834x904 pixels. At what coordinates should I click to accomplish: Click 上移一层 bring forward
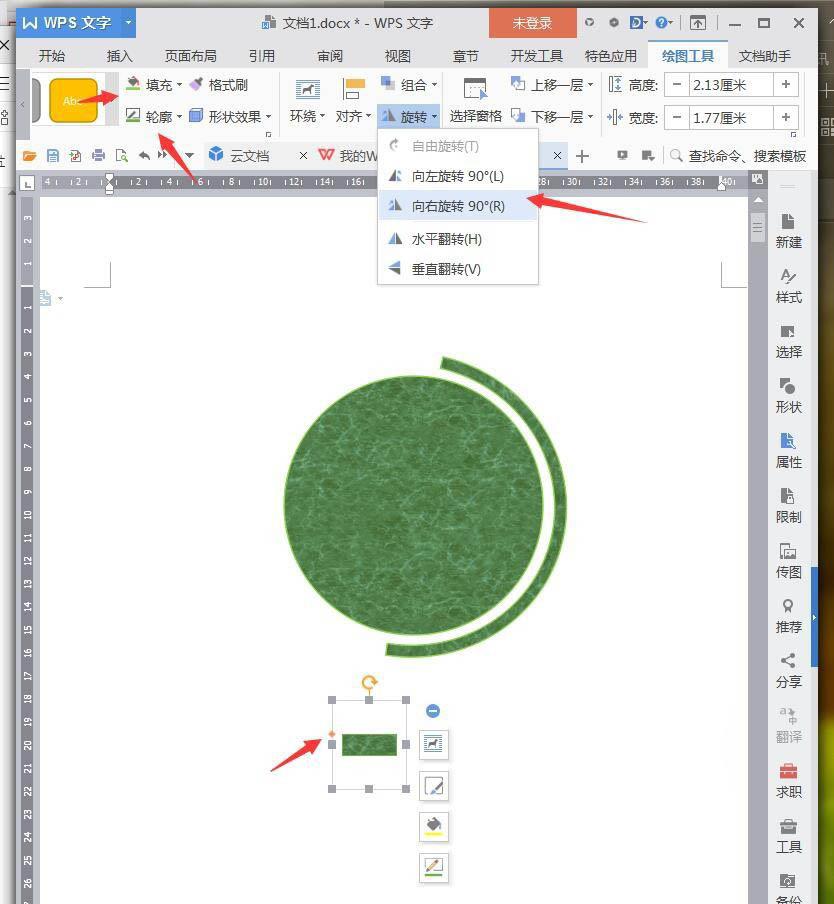pos(552,85)
